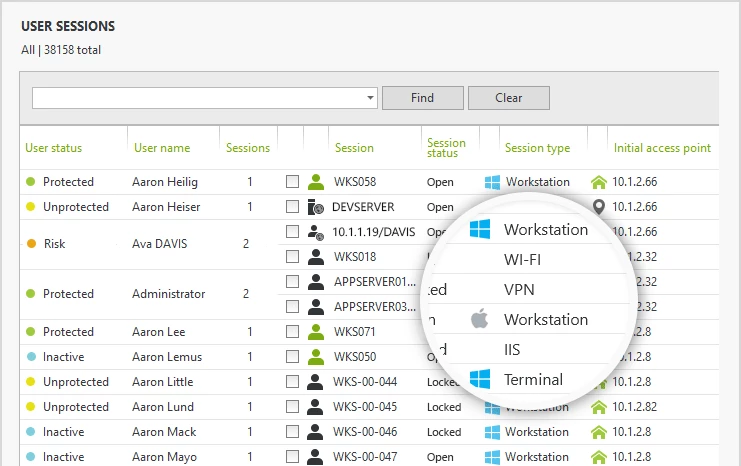Viewport: 741px width, 466px height.
Task: Click the location pin icon in DEVSERVER row
Action: [599, 207]
